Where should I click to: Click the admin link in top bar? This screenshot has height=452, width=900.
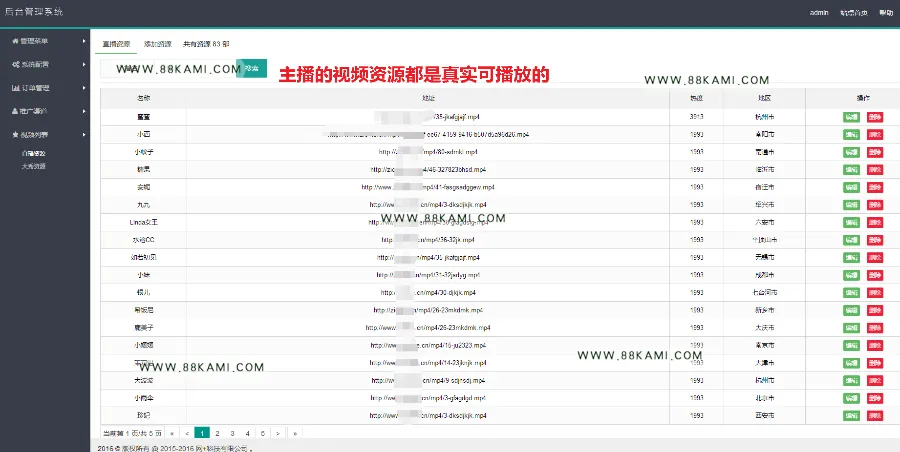click(819, 13)
